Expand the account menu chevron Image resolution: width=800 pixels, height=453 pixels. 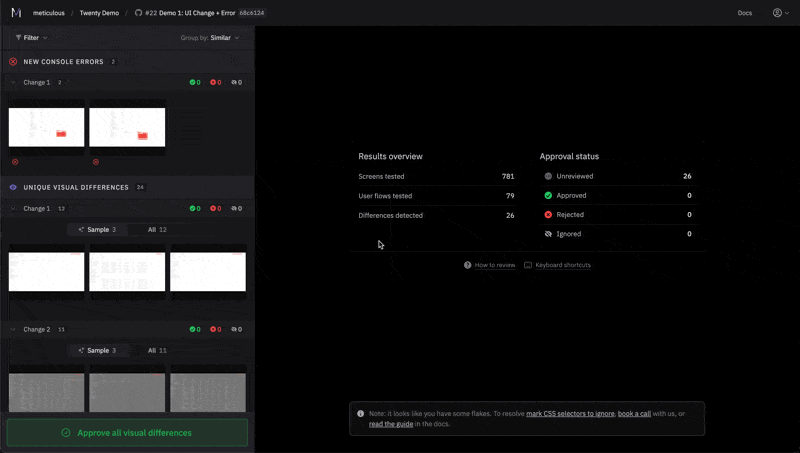787,13
